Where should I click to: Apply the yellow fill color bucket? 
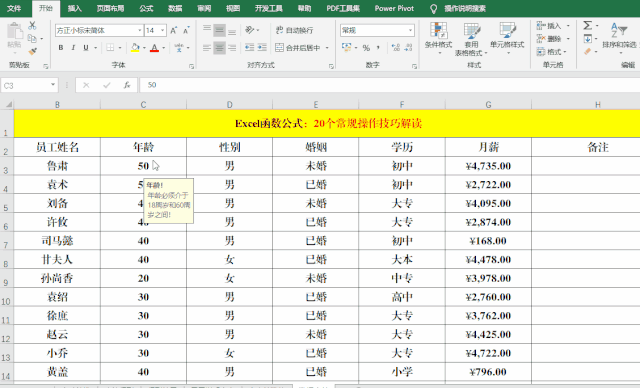[135, 48]
